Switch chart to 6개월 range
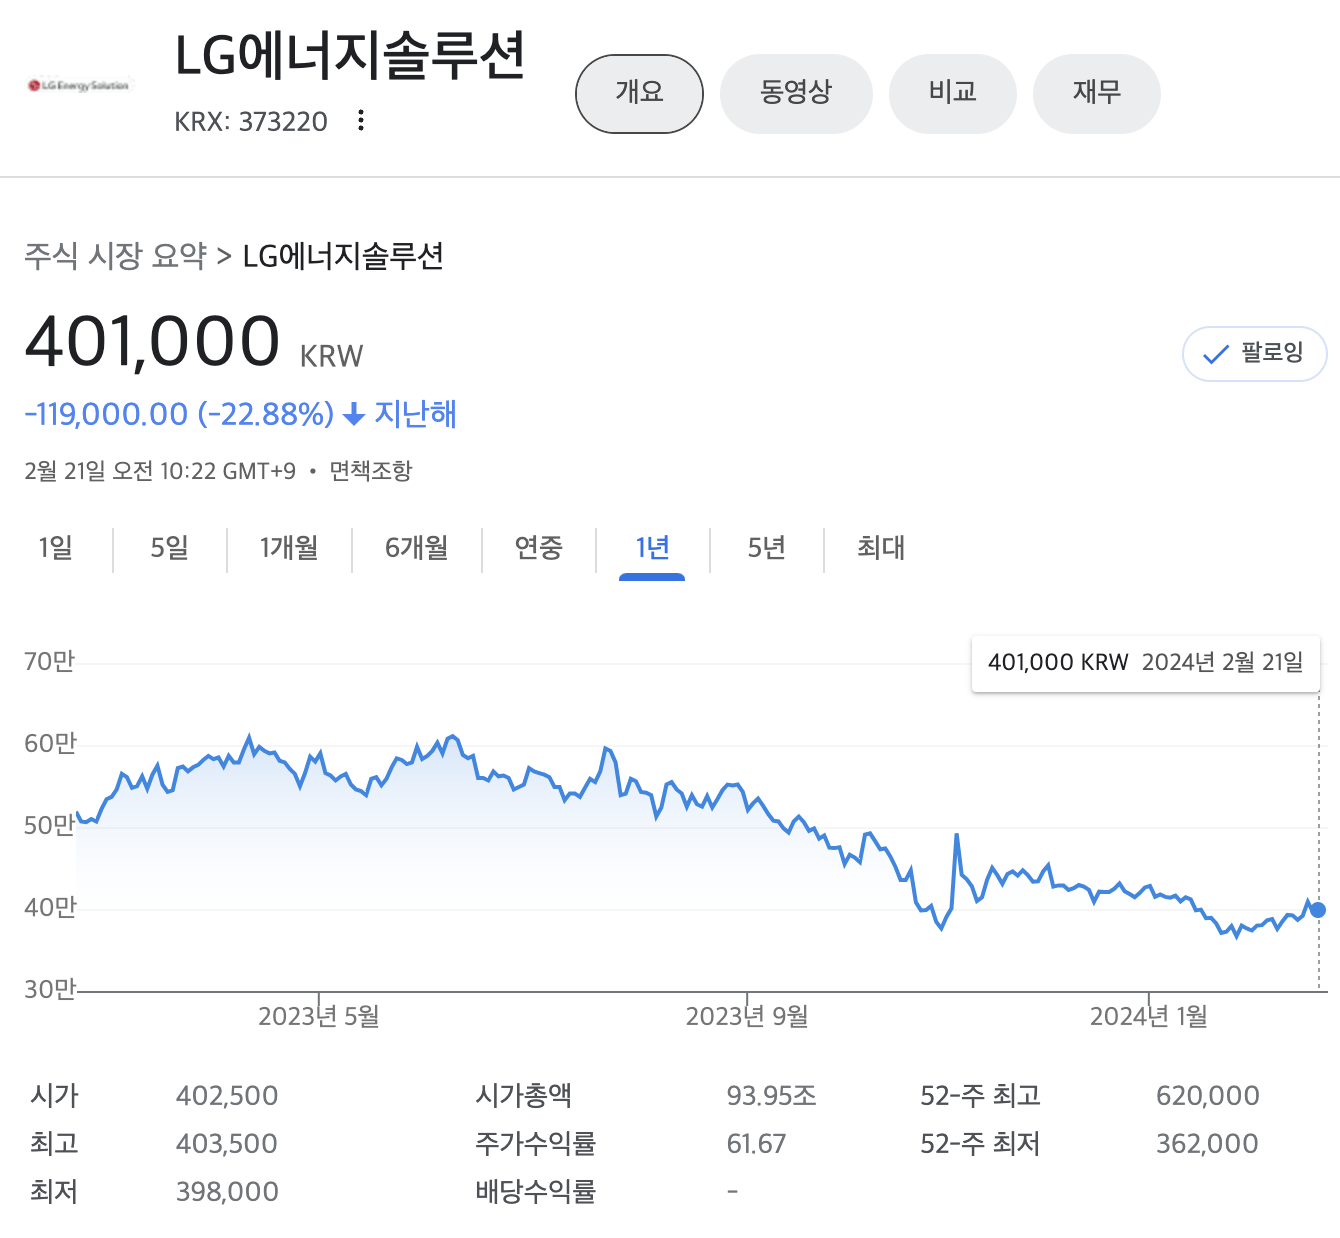This screenshot has height=1238, width=1340. pyautogui.click(x=416, y=548)
